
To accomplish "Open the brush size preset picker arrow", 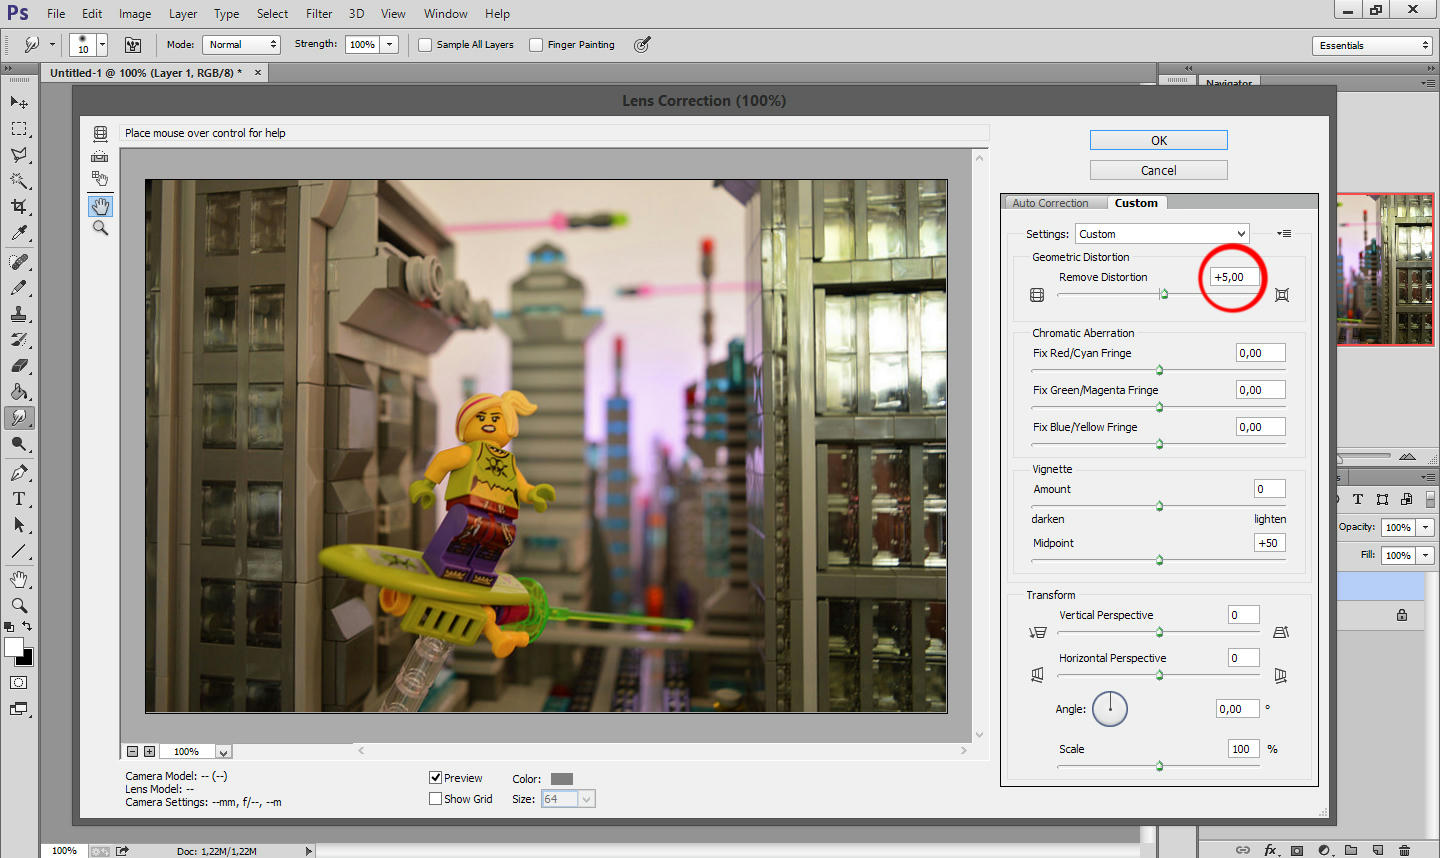I will (x=102, y=45).
